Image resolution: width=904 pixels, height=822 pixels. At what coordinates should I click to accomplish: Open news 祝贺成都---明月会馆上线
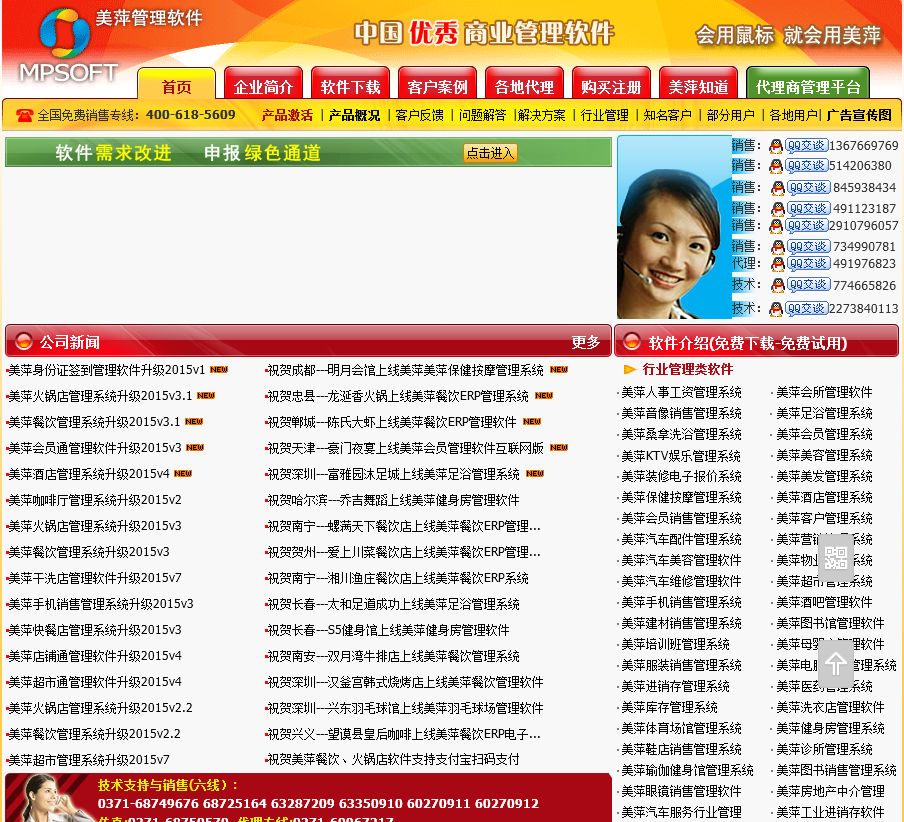[406, 370]
